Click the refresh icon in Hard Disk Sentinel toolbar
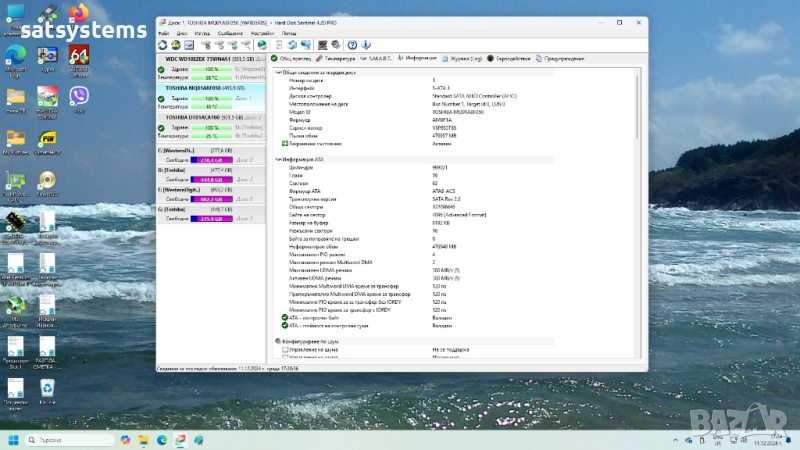 click(163, 44)
